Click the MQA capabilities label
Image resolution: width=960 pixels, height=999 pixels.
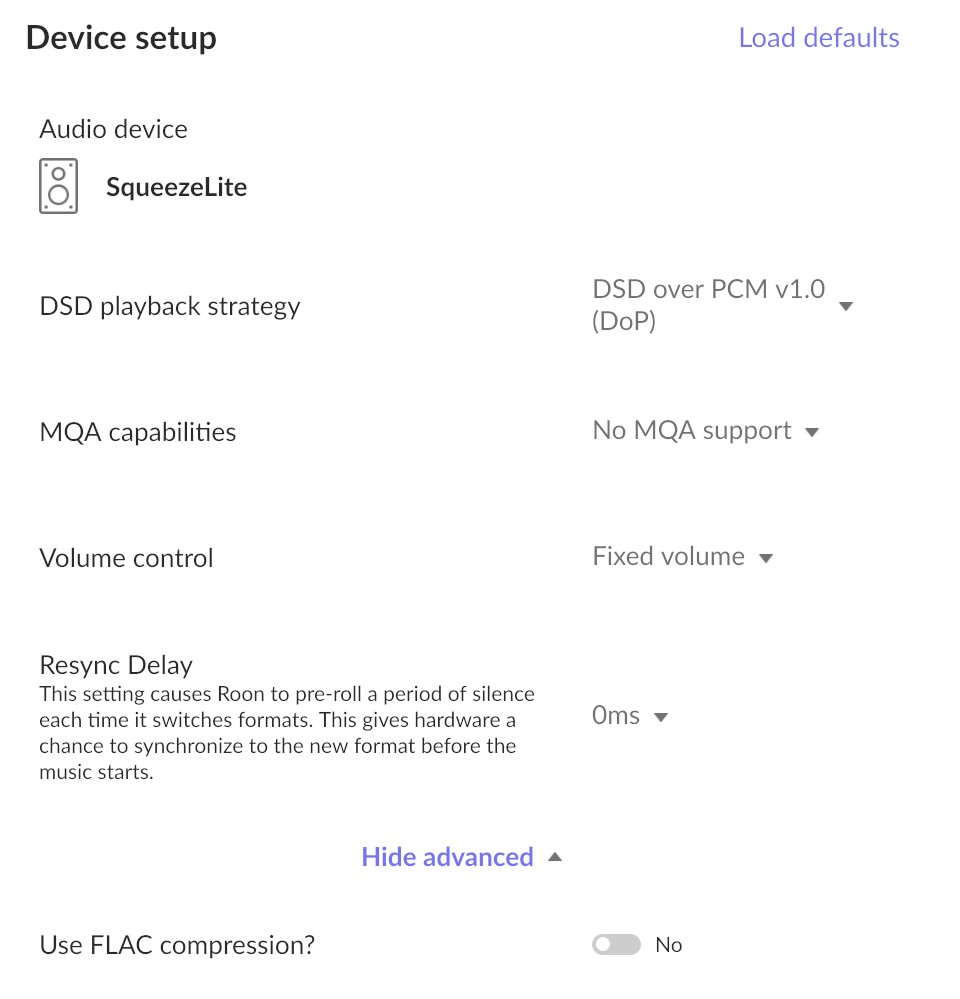pyautogui.click(x=138, y=433)
